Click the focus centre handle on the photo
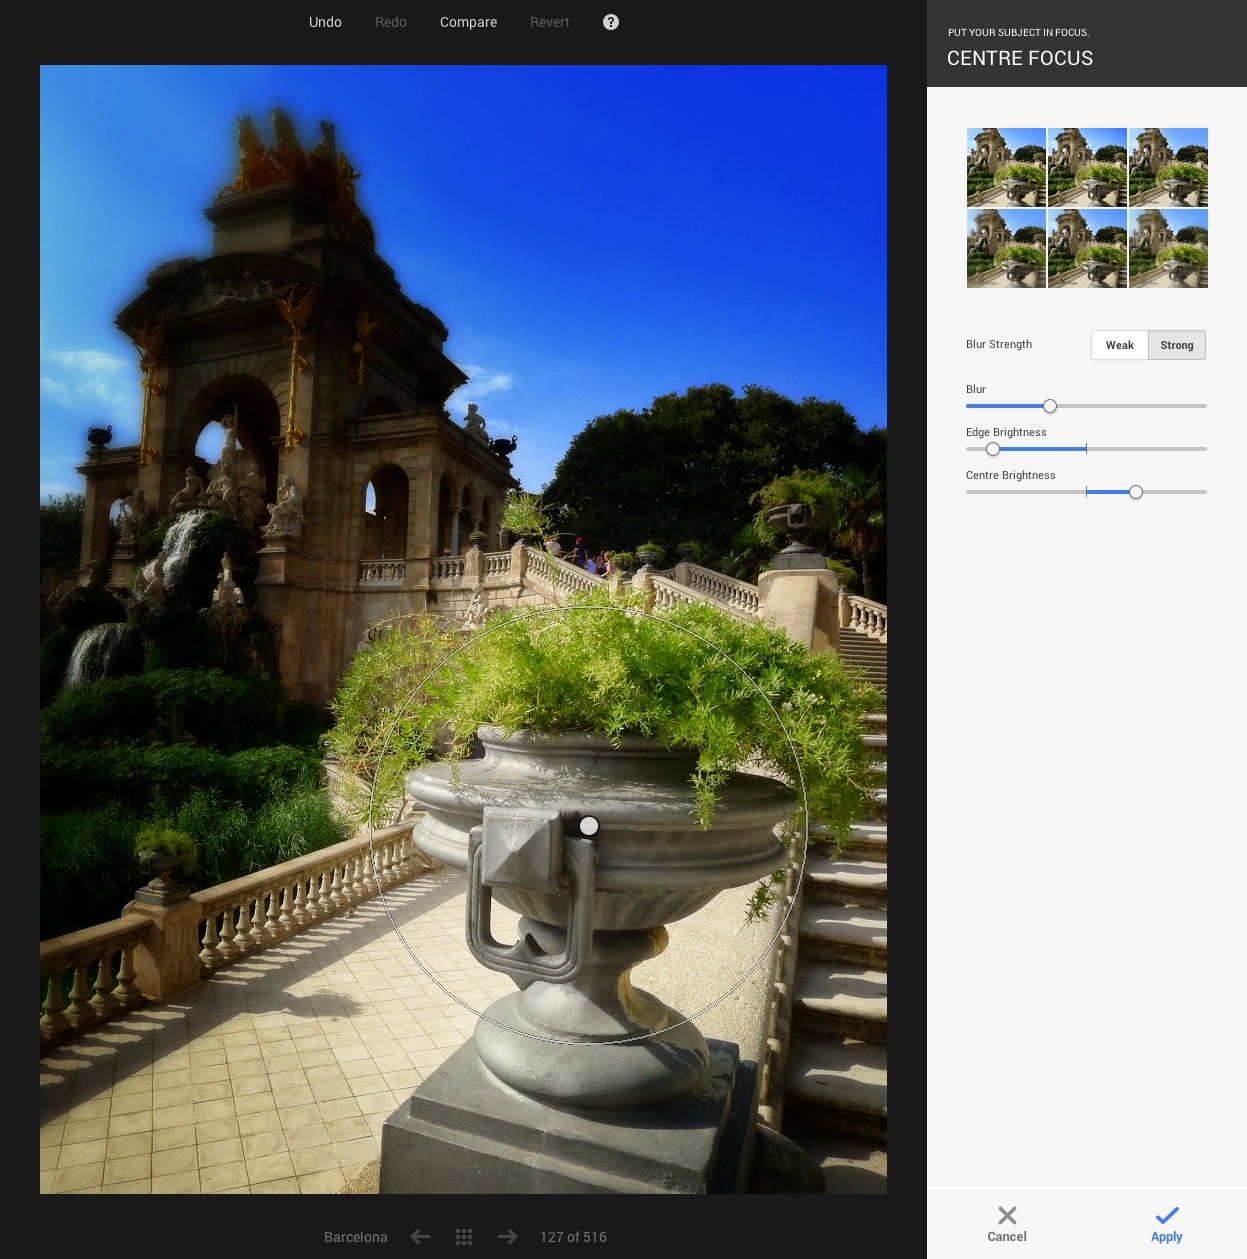 coord(589,826)
